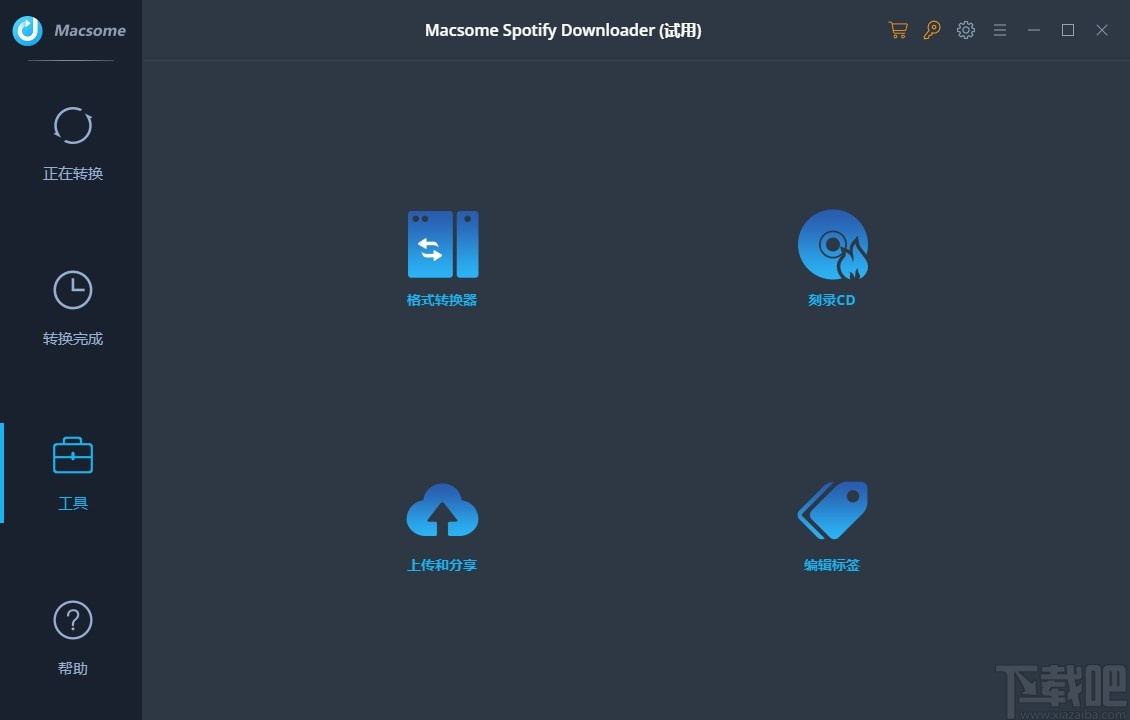Open the hamburger menu in title bar
This screenshot has height=720, width=1130.
(999, 30)
